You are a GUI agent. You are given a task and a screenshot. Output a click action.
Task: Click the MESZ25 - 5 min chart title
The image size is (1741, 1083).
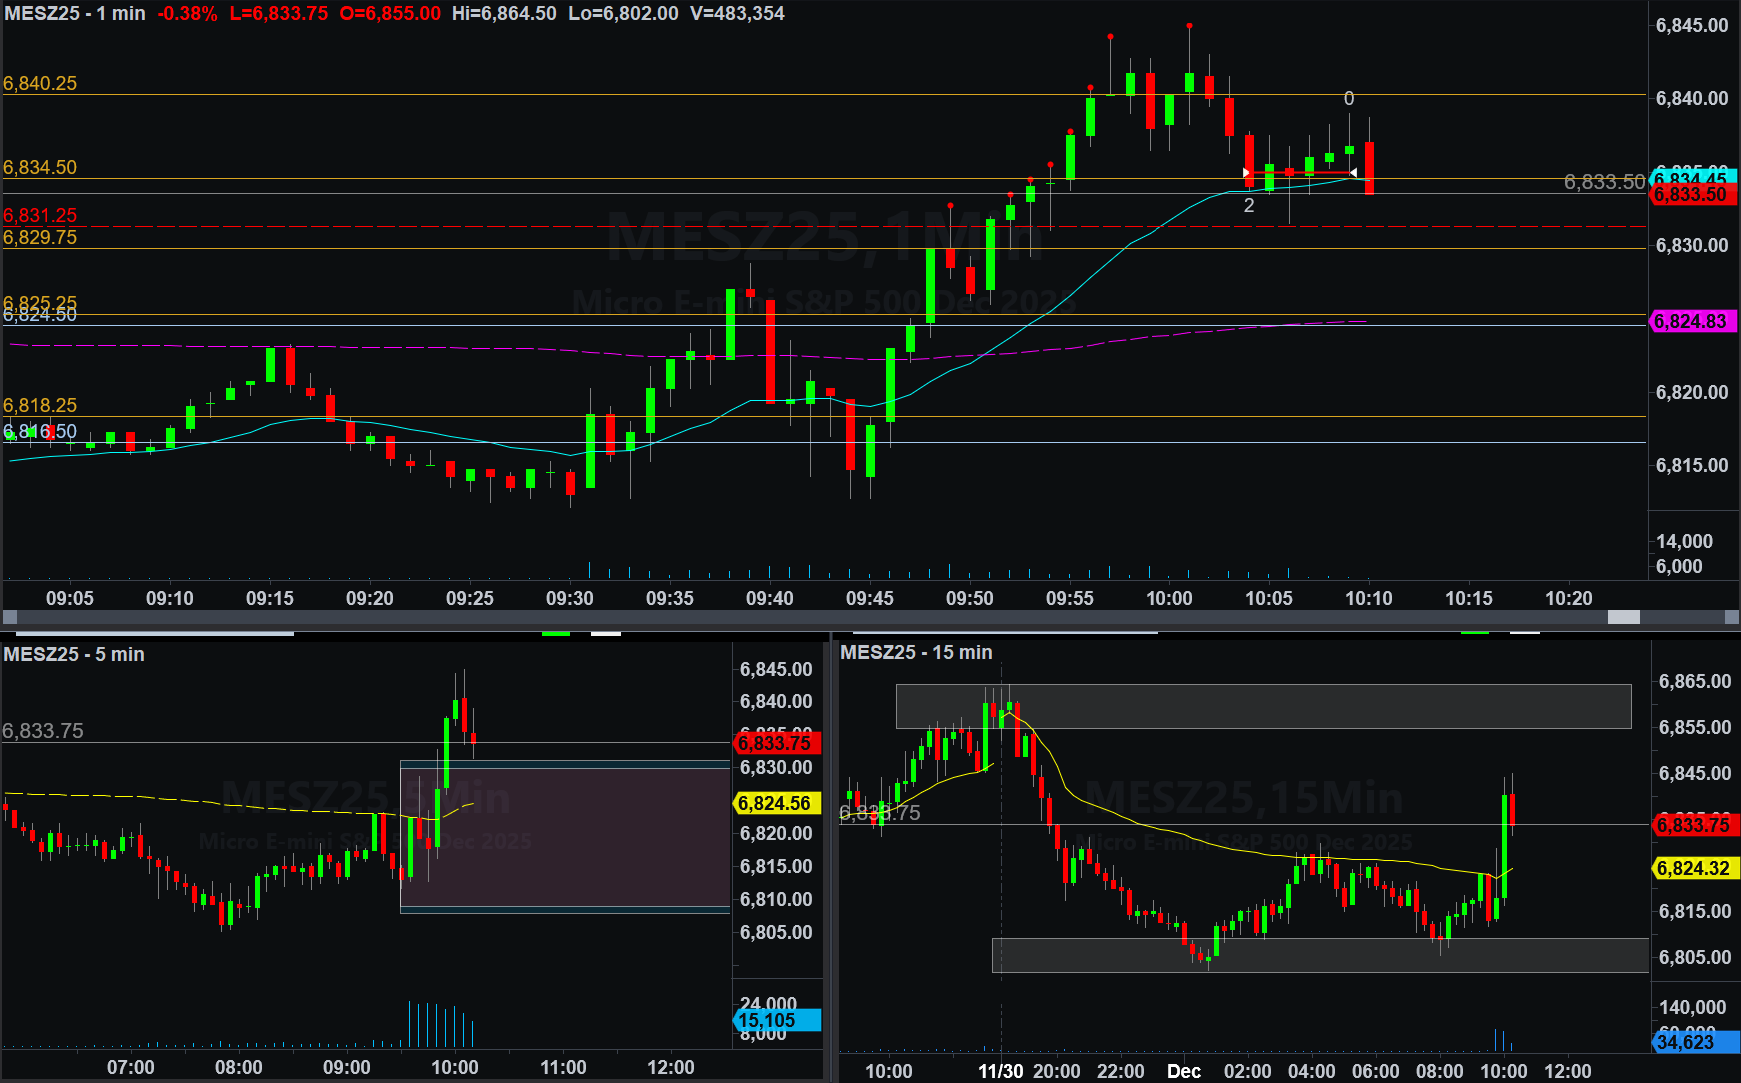pyautogui.click(x=74, y=654)
